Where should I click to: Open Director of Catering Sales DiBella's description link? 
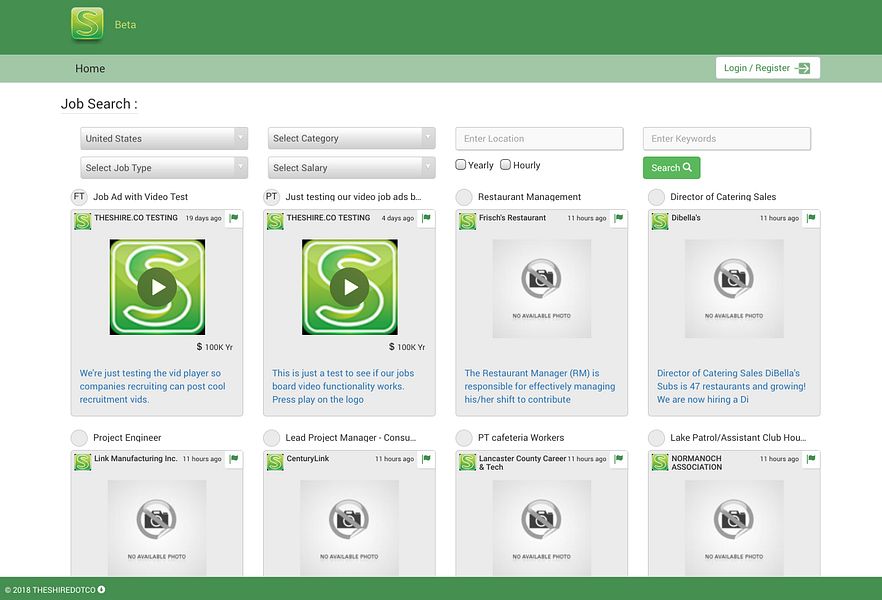pyautogui.click(x=731, y=386)
